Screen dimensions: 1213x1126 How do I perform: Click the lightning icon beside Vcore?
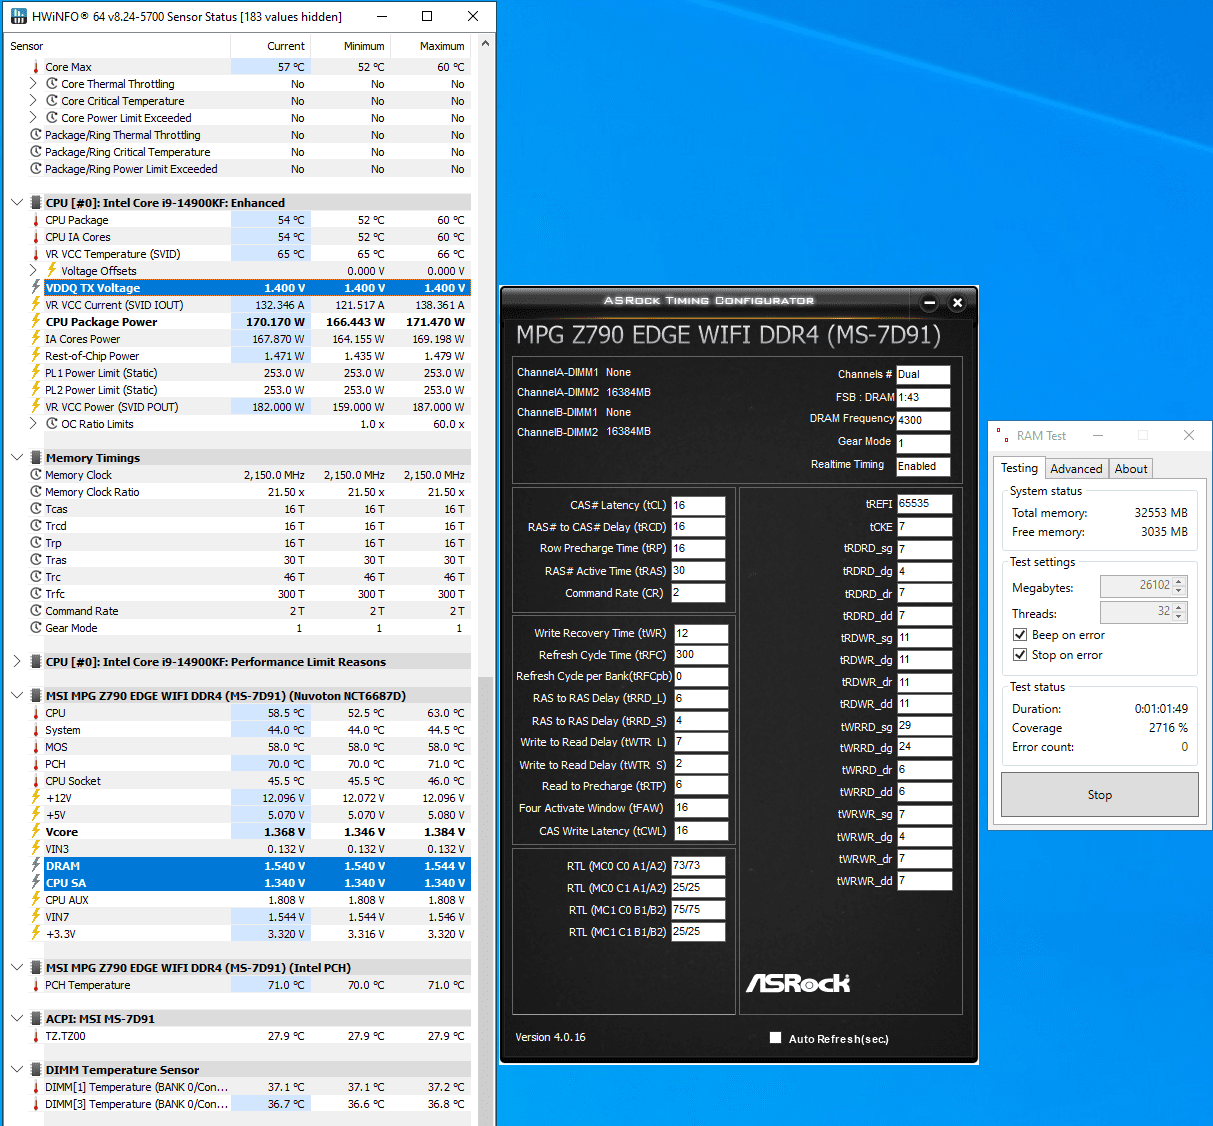click(x=36, y=832)
